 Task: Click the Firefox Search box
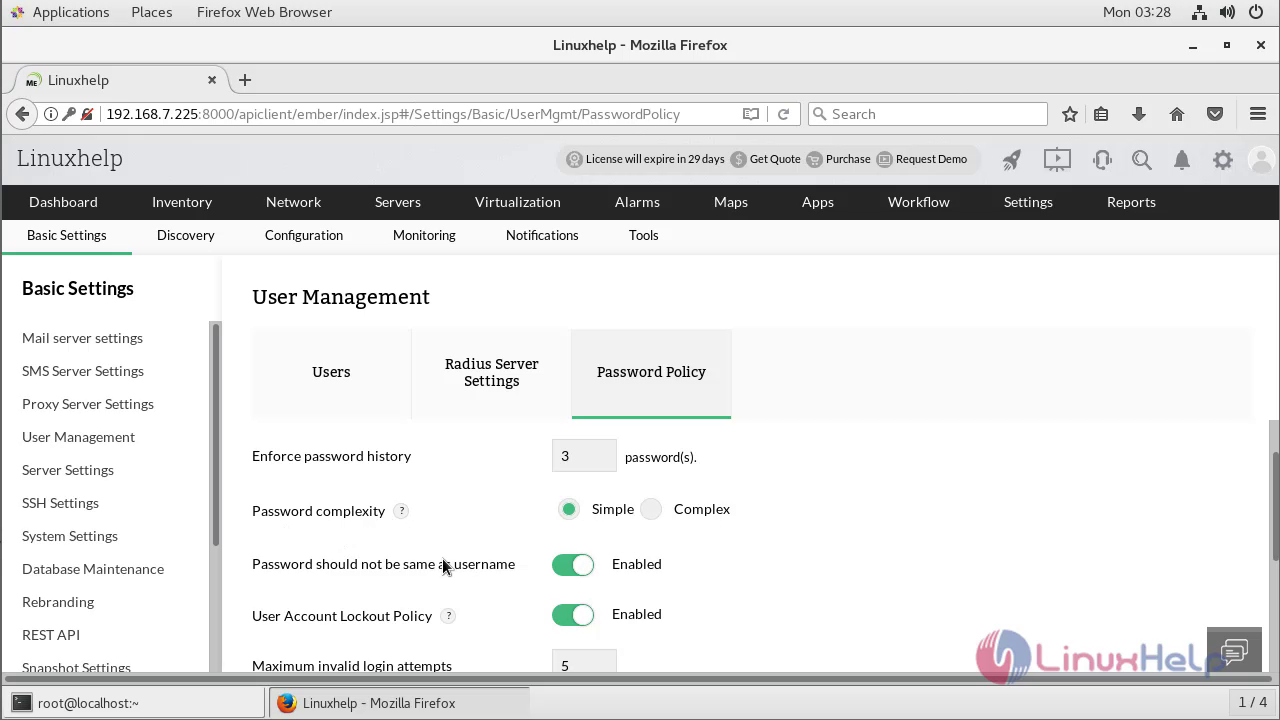click(x=927, y=114)
